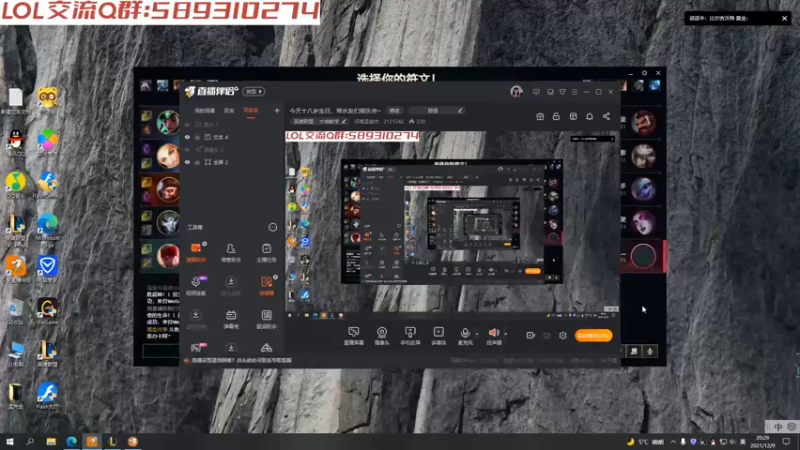Screen dimensions: 800x450
Task: Open the QQ penguin desktop icon
Action: click(16, 142)
